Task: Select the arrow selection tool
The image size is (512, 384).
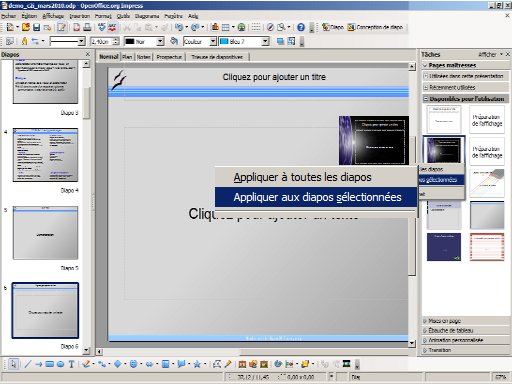Action: point(13,364)
